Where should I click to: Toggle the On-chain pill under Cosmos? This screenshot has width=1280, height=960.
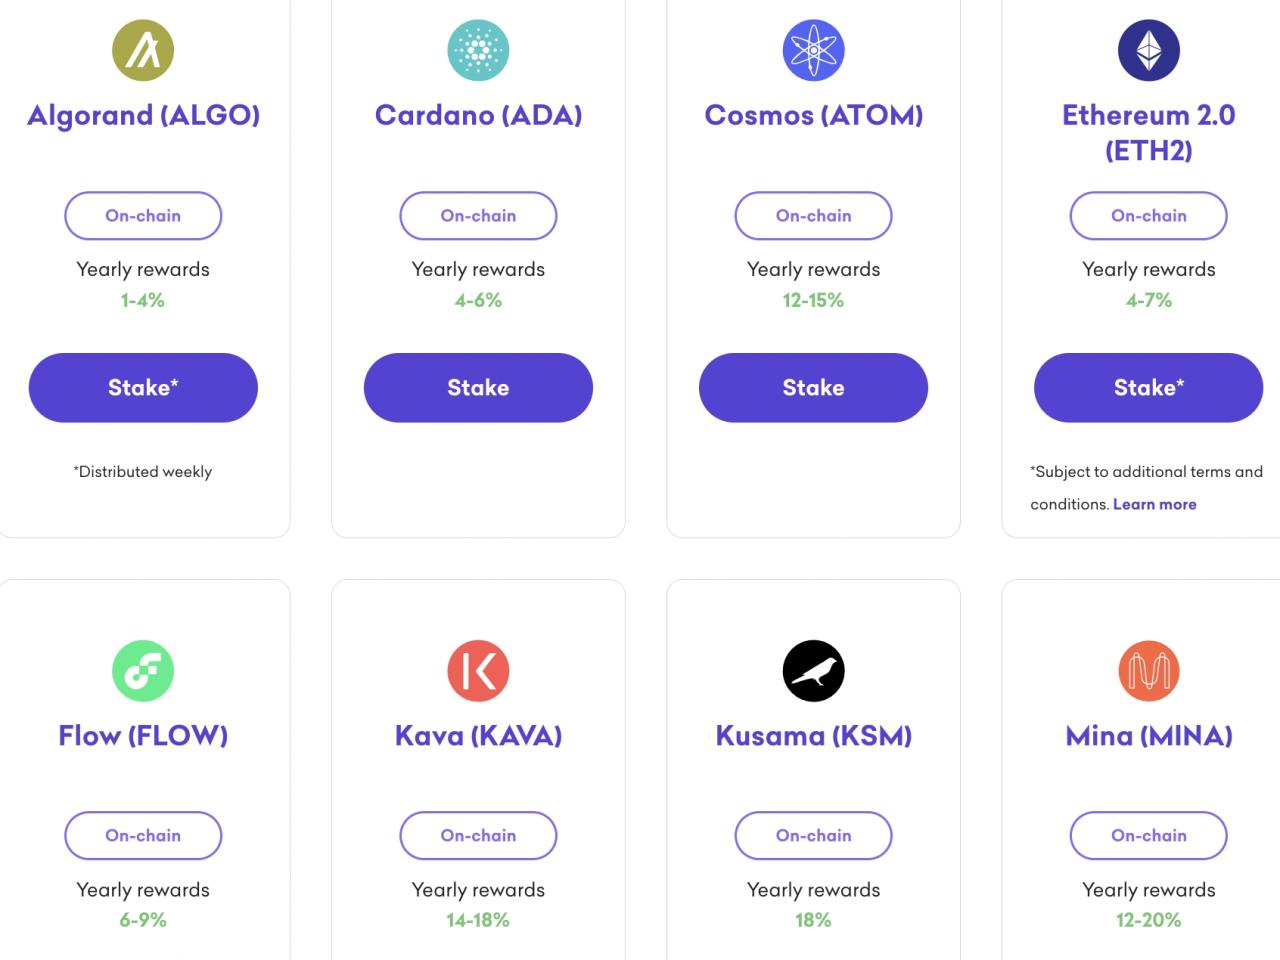point(813,216)
